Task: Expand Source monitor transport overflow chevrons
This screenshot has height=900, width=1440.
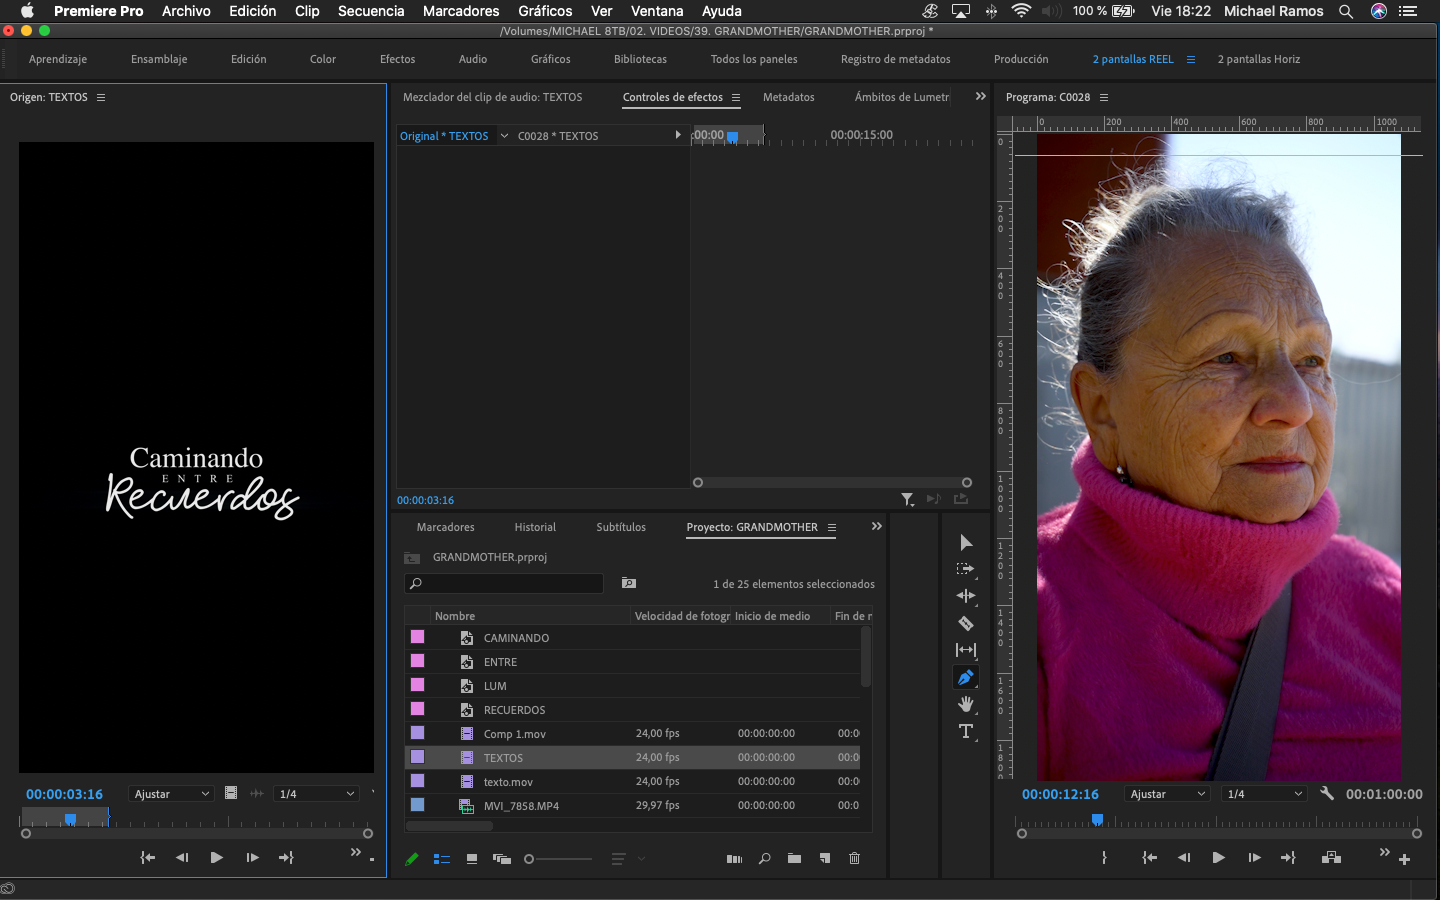Action: 355,852
